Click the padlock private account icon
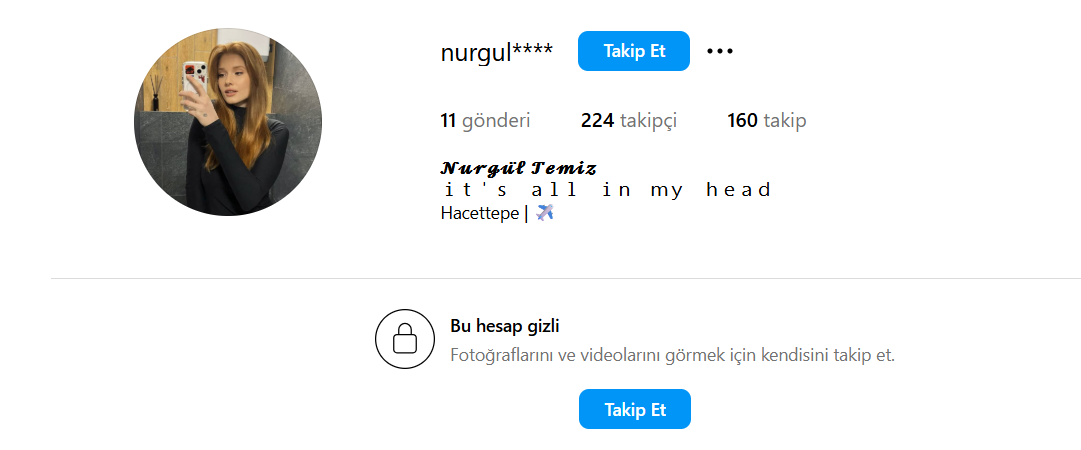Viewport: 1081px width, 450px height. (405, 338)
